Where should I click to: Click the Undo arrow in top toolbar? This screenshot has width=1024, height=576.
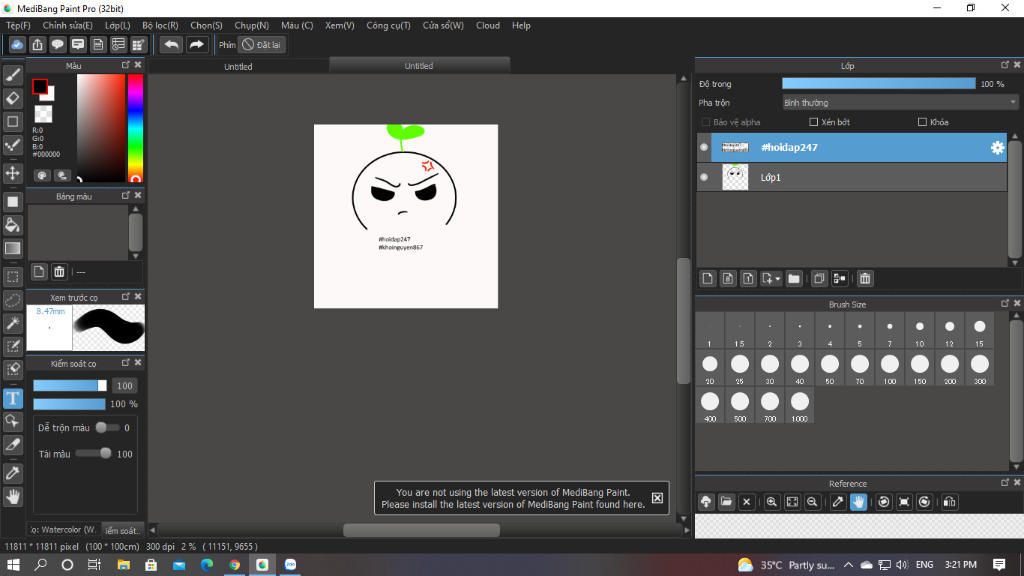171,44
